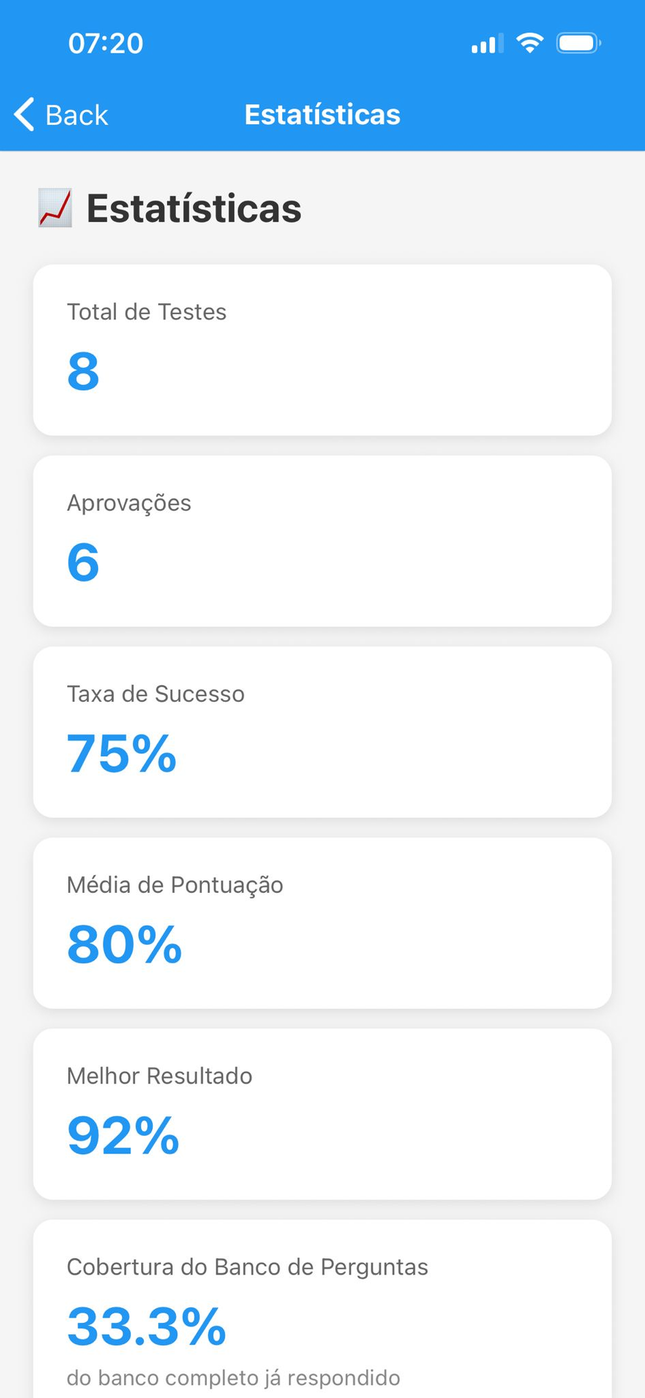Tap the chart emoji beside the Estatísticas heading

(x=54, y=208)
